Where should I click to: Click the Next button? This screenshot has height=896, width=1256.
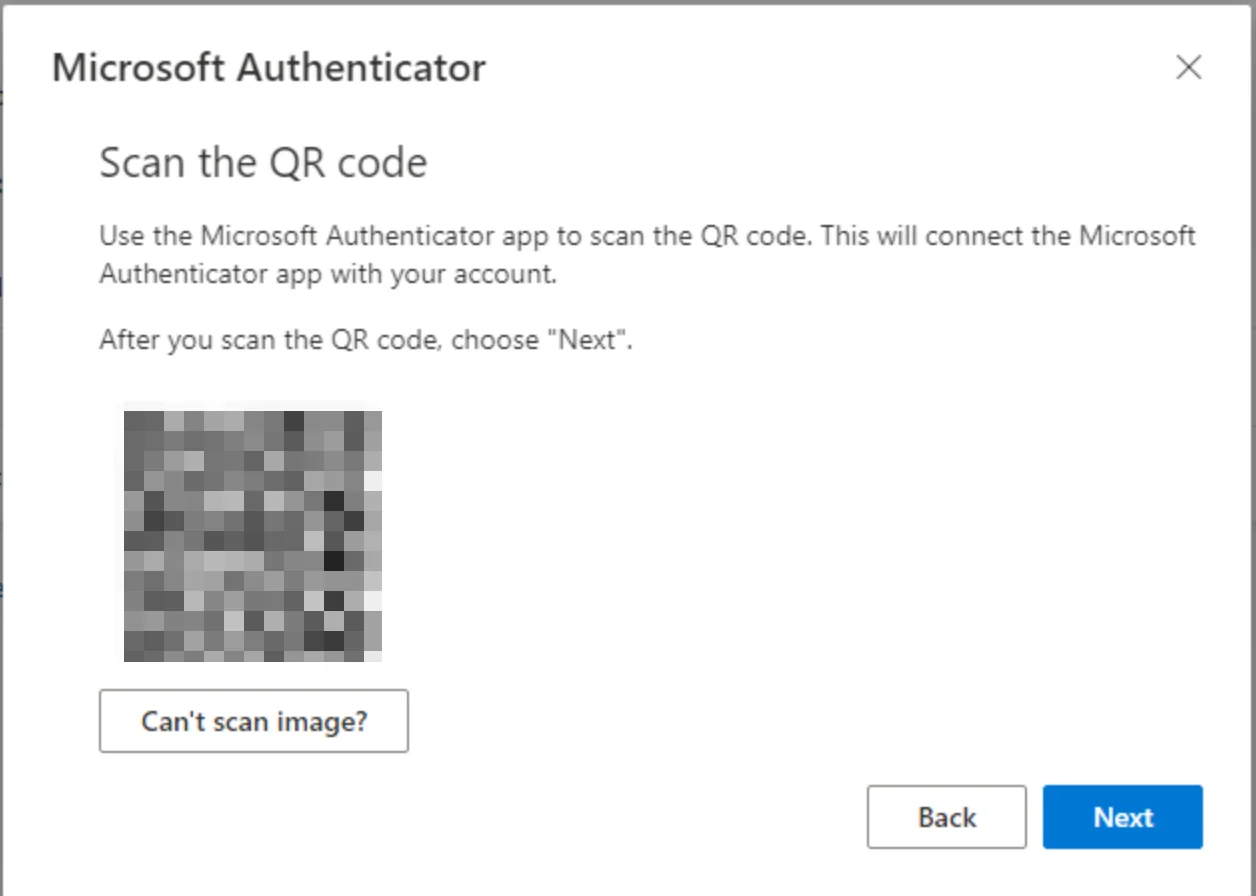tap(1122, 817)
